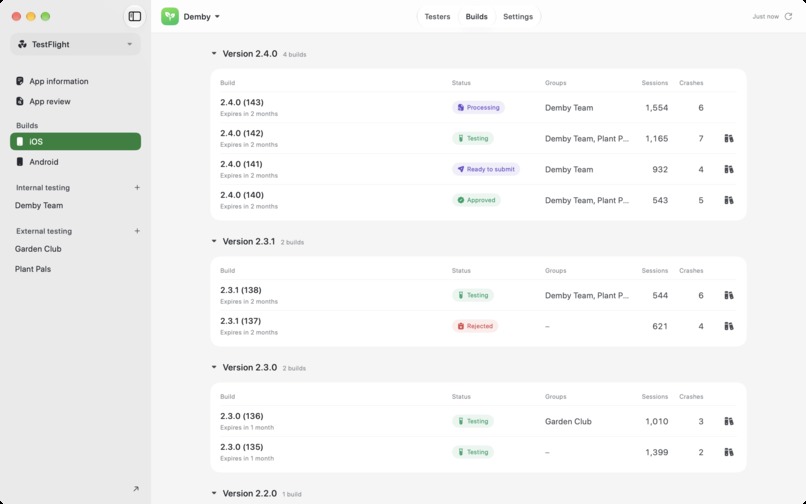Screen dimensions: 806x504
Task: Click the binoculars icon for build 2.4.0 (142)
Action: point(729,138)
